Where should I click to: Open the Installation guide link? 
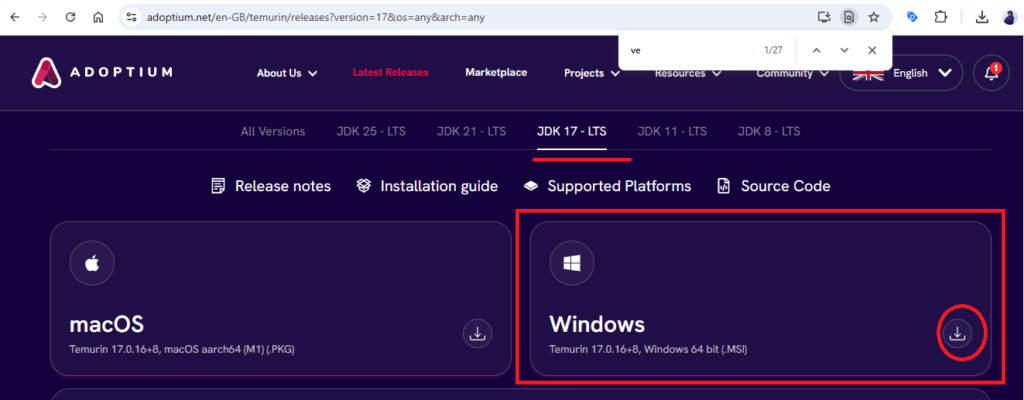point(427,186)
